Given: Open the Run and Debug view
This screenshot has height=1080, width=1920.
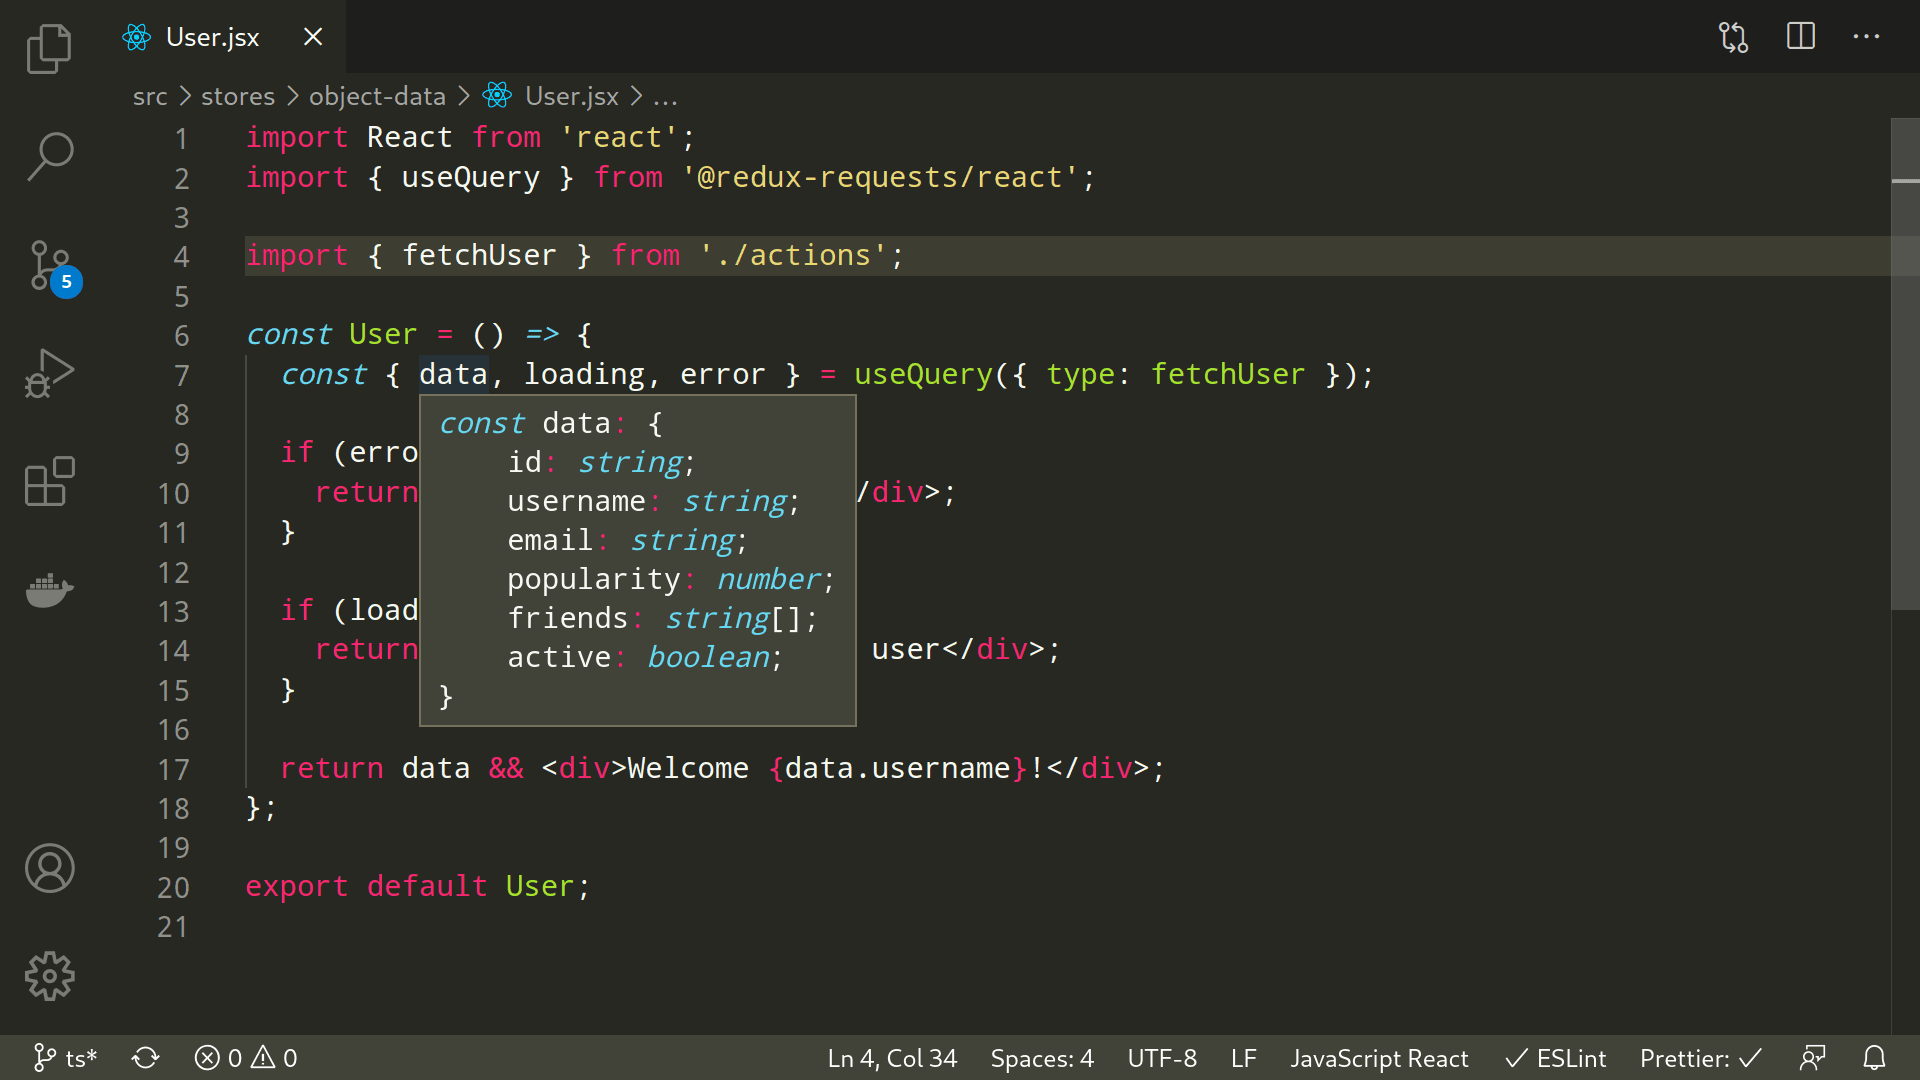Looking at the screenshot, I should click(x=49, y=374).
